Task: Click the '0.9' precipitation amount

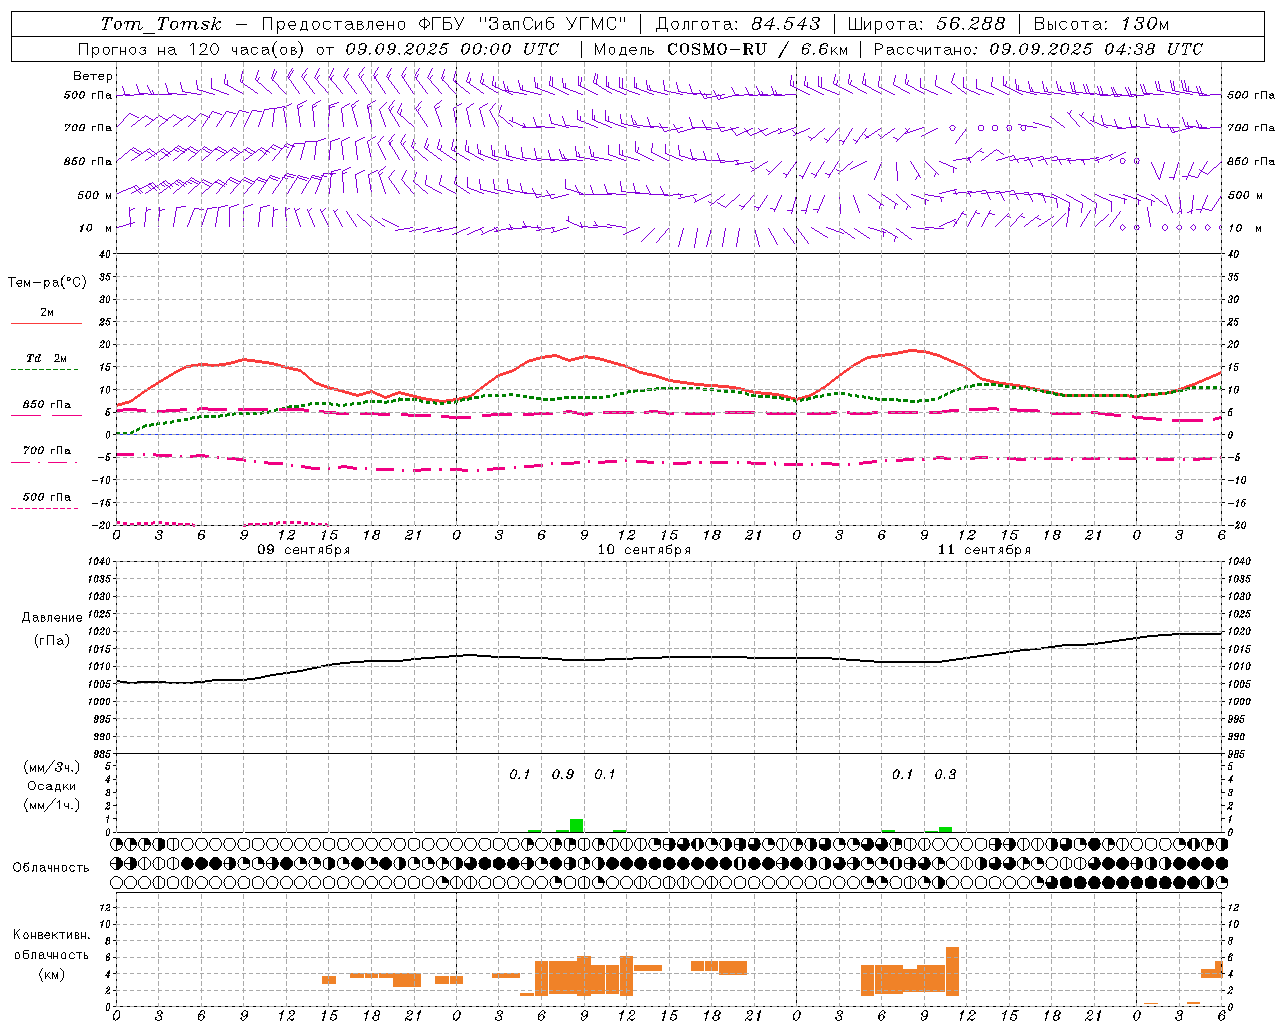Action: [x=563, y=774]
